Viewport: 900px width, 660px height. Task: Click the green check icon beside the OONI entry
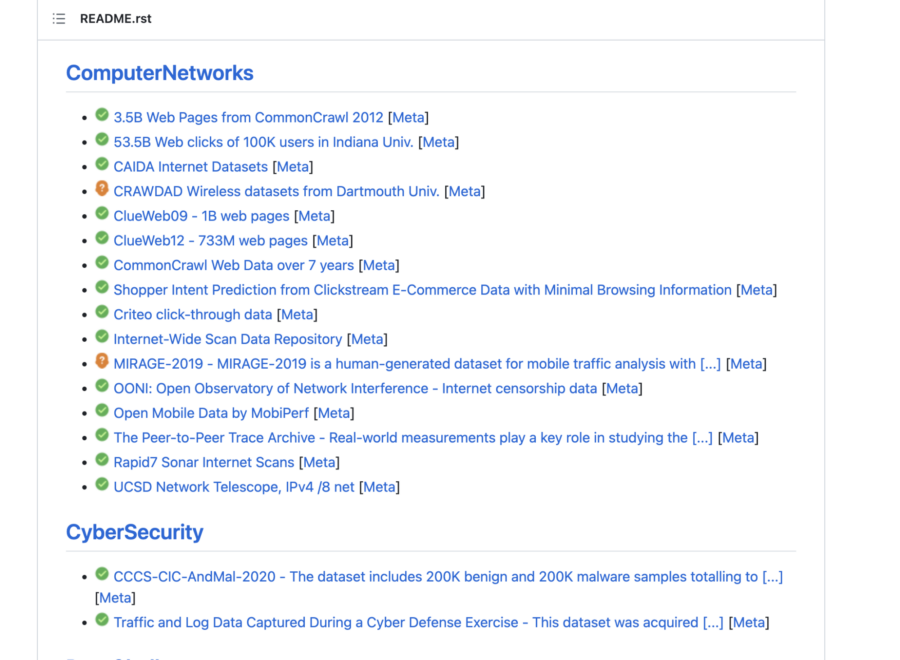coord(102,386)
